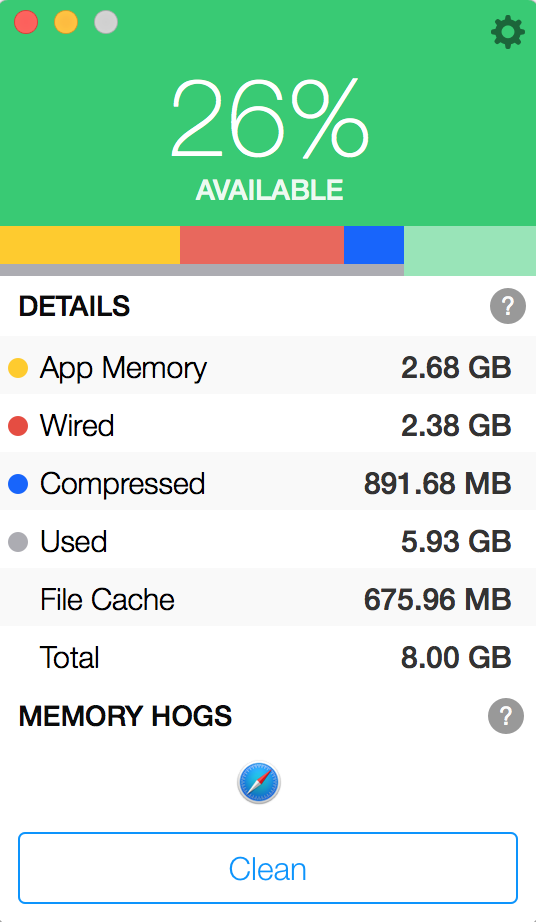Close the window with the red button
The width and height of the screenshot is (536, 922).
click(x=26, y=22)
